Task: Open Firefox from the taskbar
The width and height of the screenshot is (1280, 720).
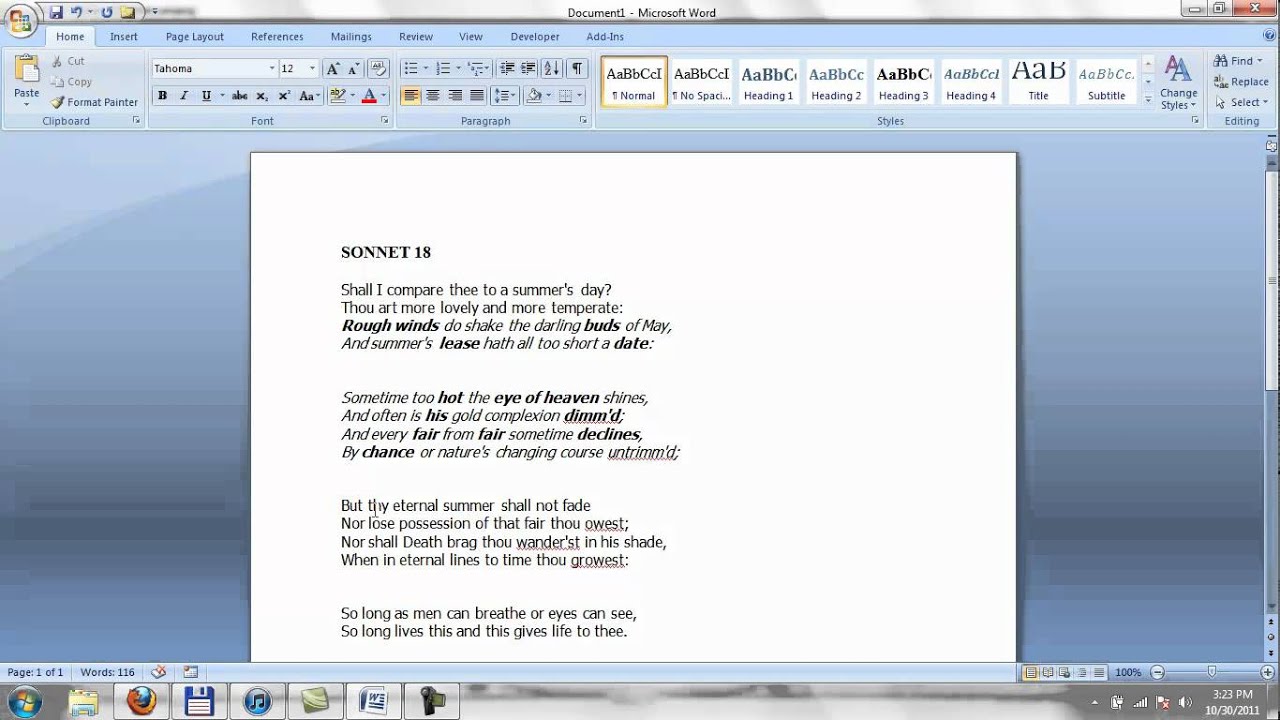Action: pos(142,701)
